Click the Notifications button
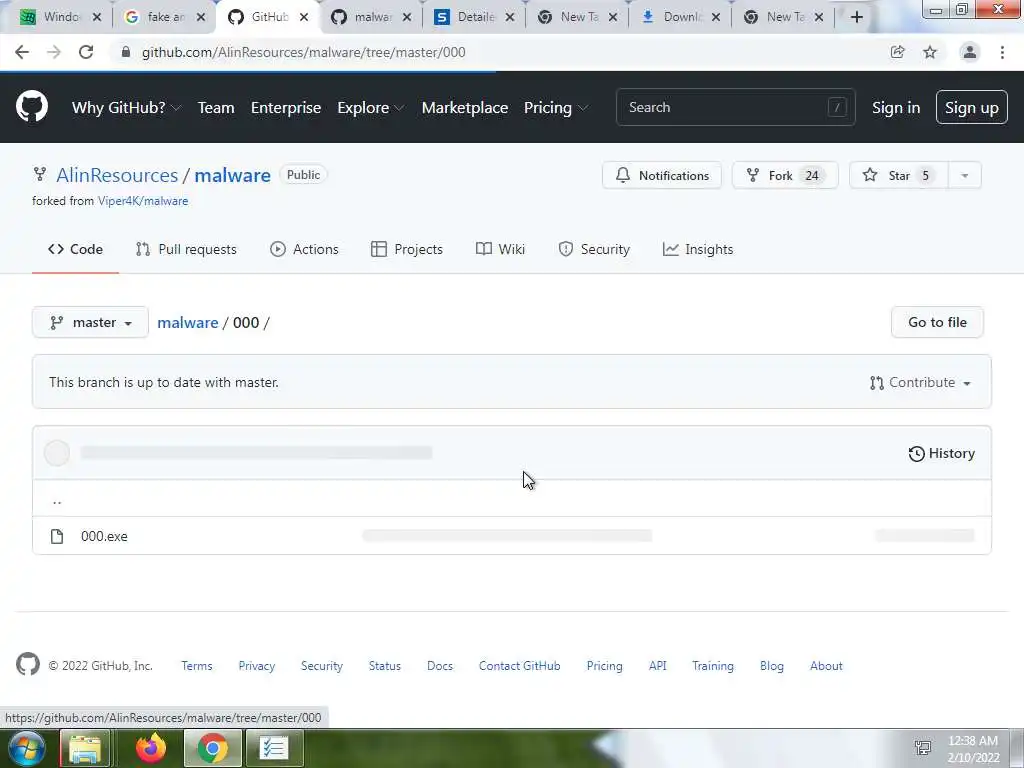Viewport: 1024px width, 768px height. [x=662, y=175]
